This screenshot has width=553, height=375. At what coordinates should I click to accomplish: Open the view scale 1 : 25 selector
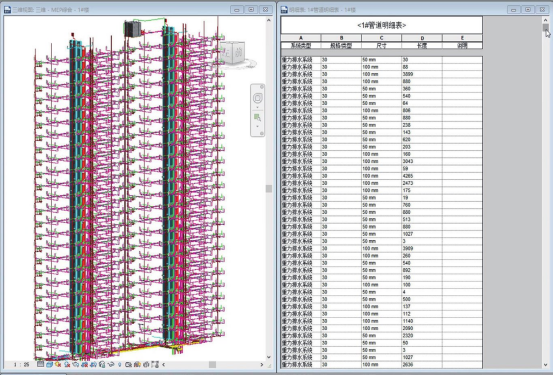pyautogui.click(x=22, y=364)
